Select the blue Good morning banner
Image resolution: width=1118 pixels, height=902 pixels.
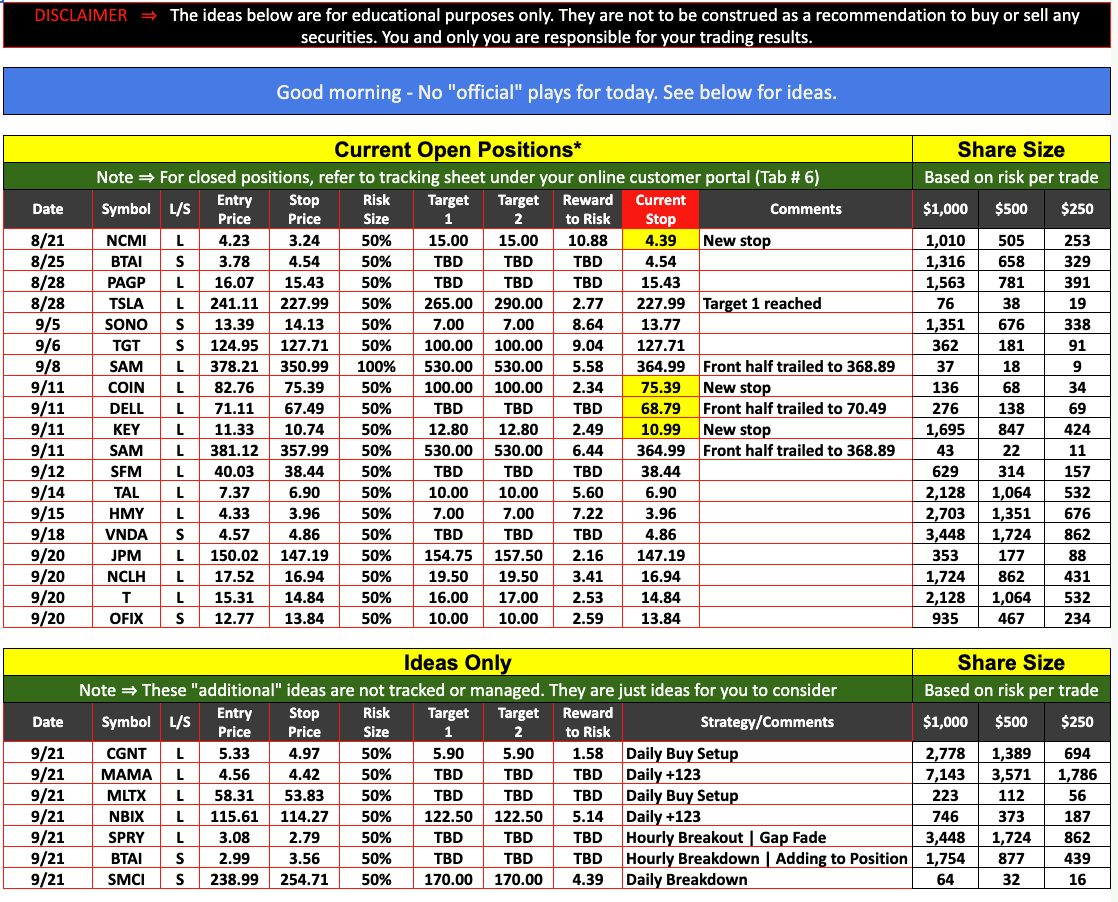click(556, 93)
